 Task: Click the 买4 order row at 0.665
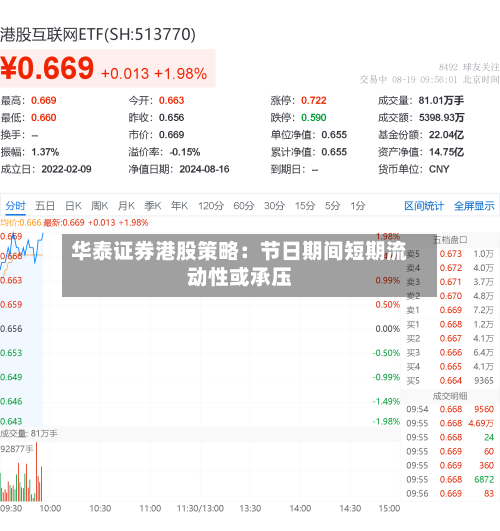pyautogui.click(x=450, y=367)
